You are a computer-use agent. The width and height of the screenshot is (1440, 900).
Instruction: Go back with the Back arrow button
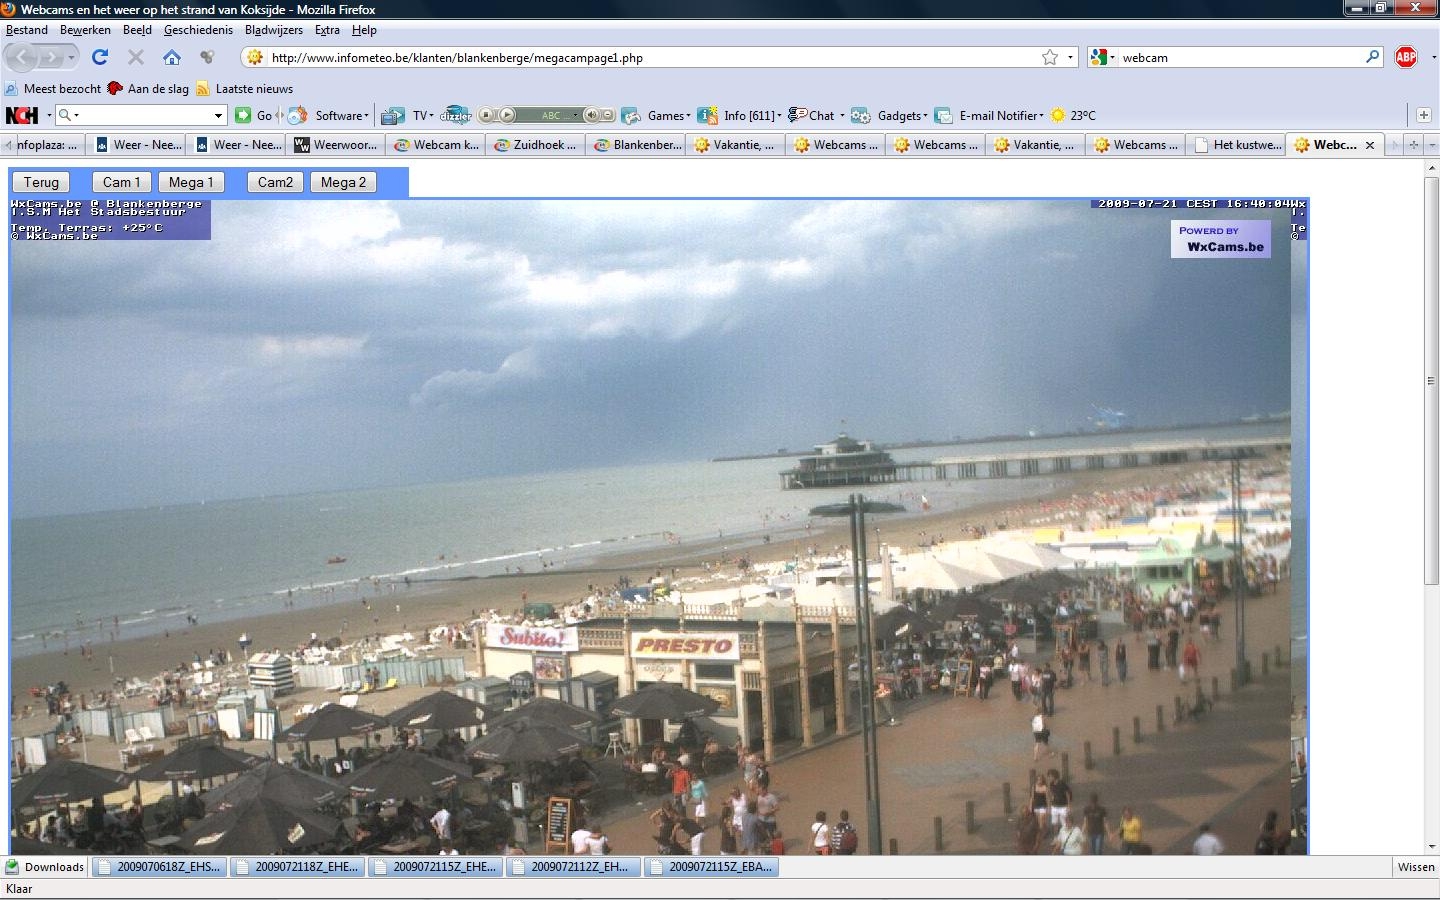tap(22, 58)
